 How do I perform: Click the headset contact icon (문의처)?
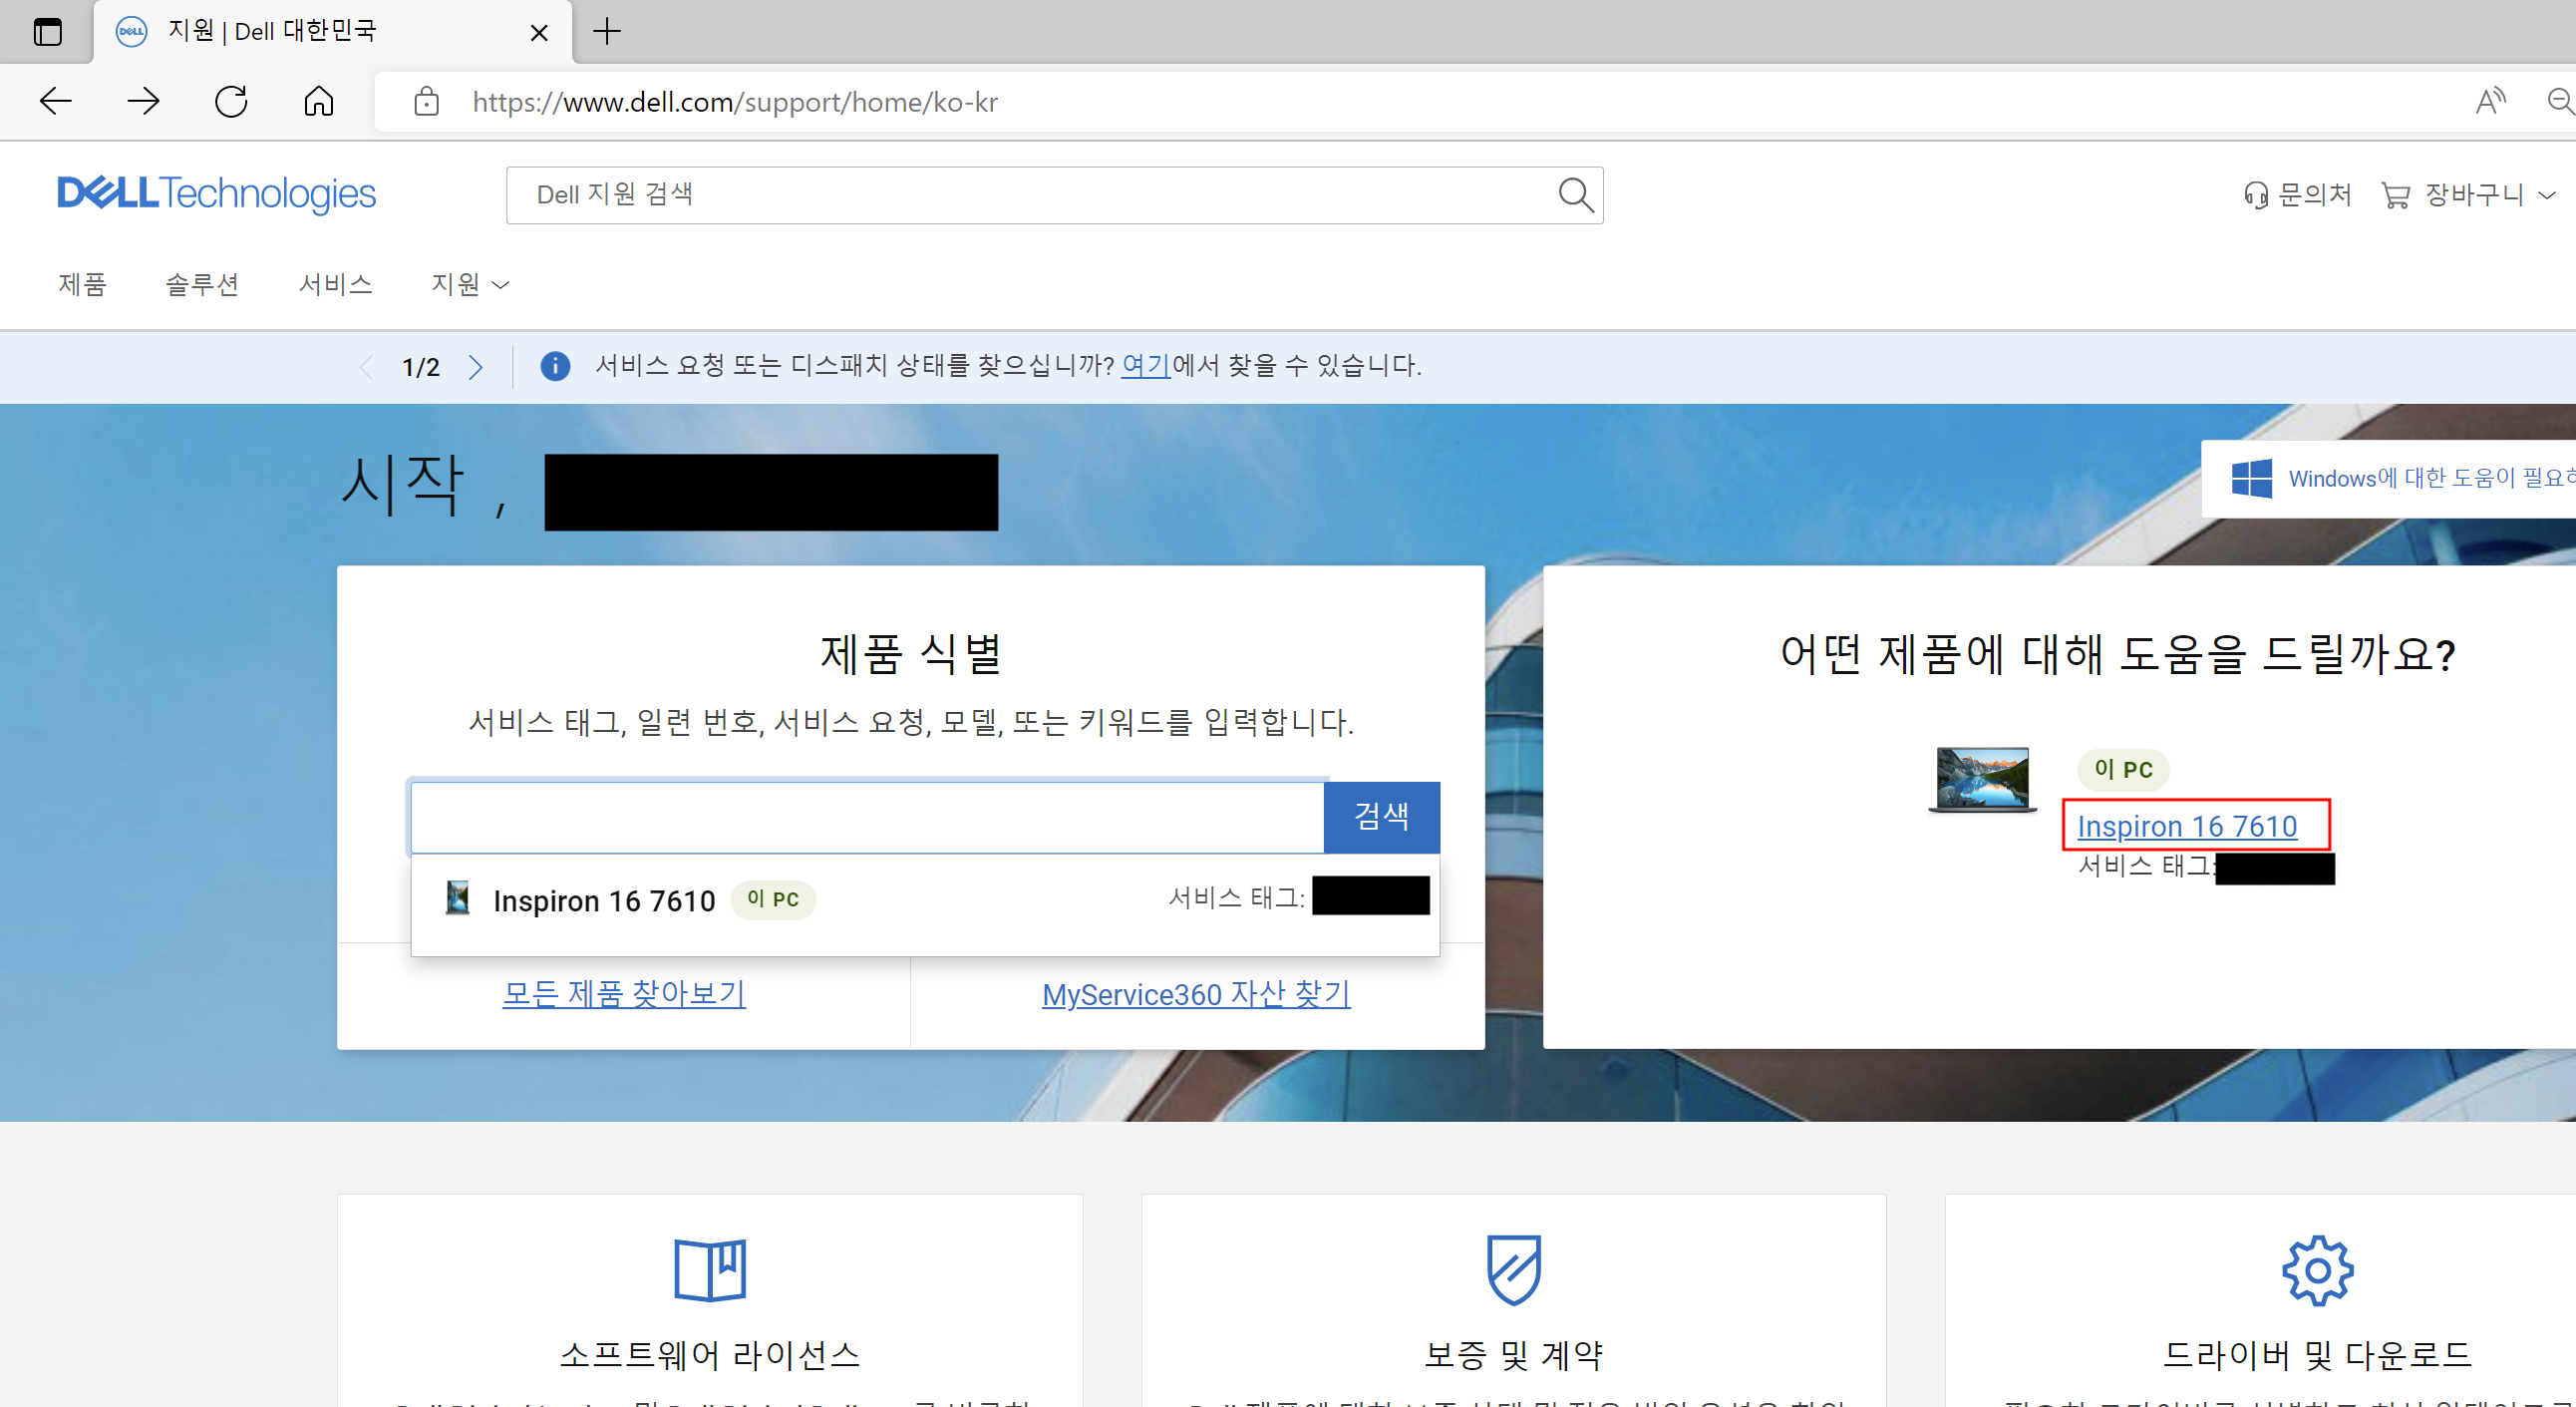(2256, 195)
